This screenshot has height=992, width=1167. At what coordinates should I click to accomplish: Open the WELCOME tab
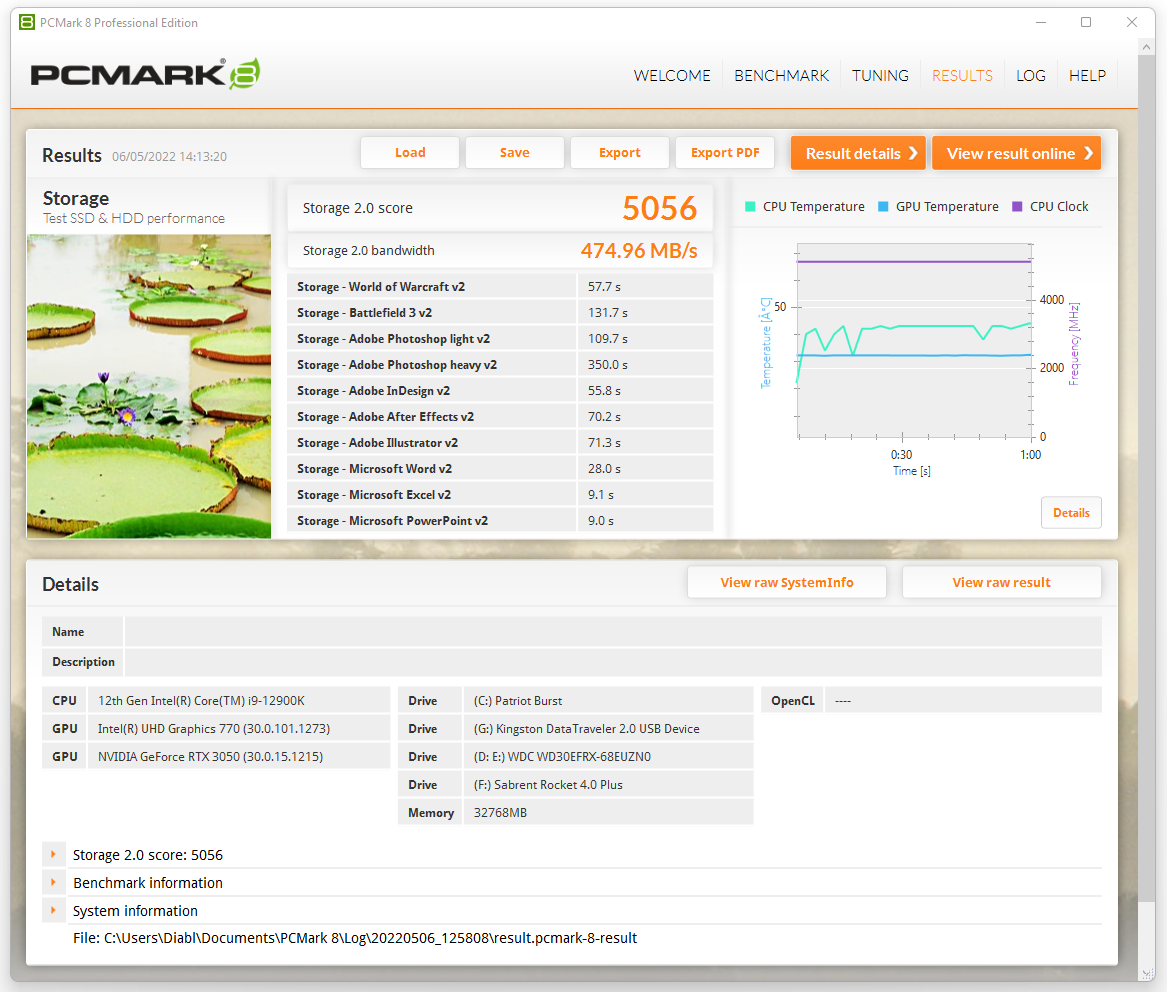tap(672, 76)
